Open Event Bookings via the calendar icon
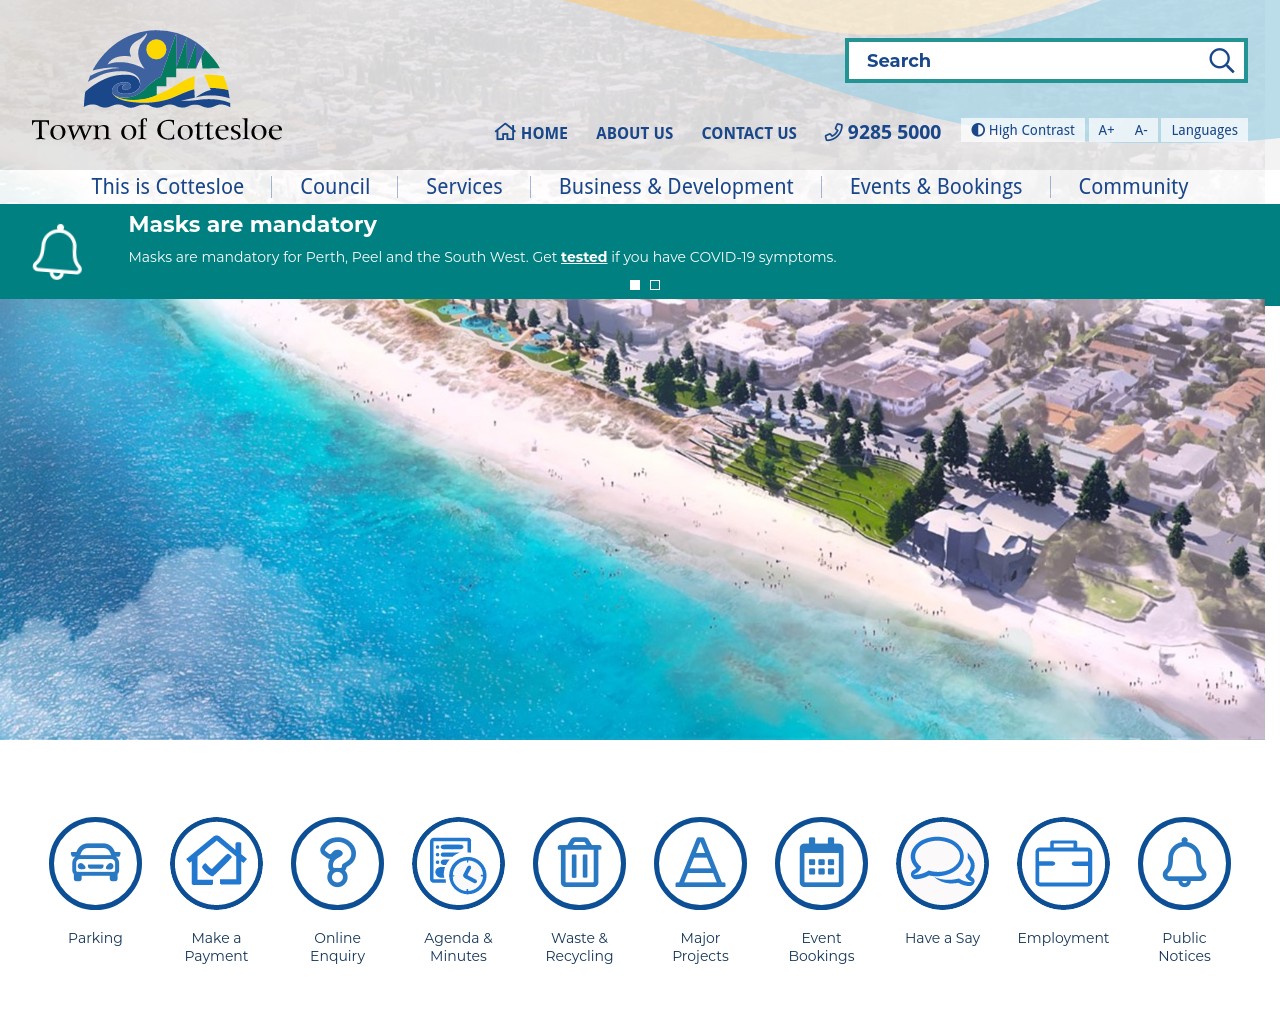The width and height of the screenshot is (1280, 1024). tap(821, 863)
